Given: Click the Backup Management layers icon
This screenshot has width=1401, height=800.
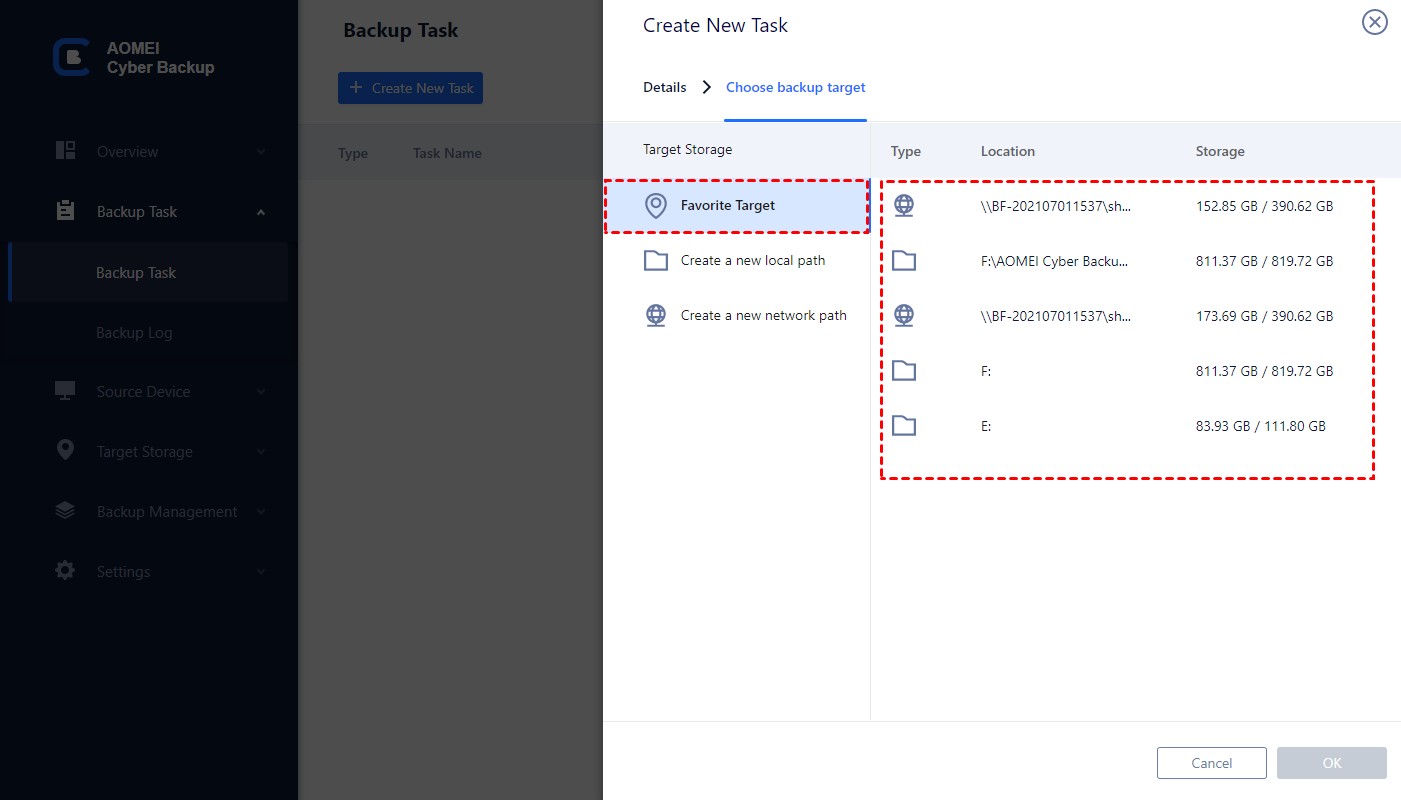Looking at the screenshot, I should 66,511.
